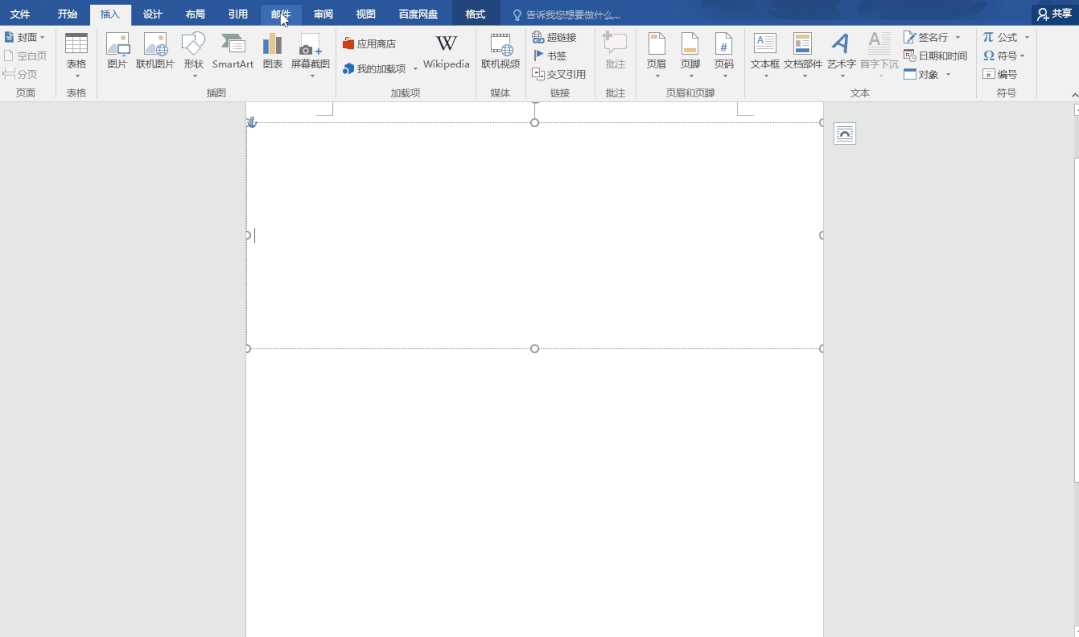
Task: Click the 超链接 (Hyperlink) button
Action: coord(554,37)
